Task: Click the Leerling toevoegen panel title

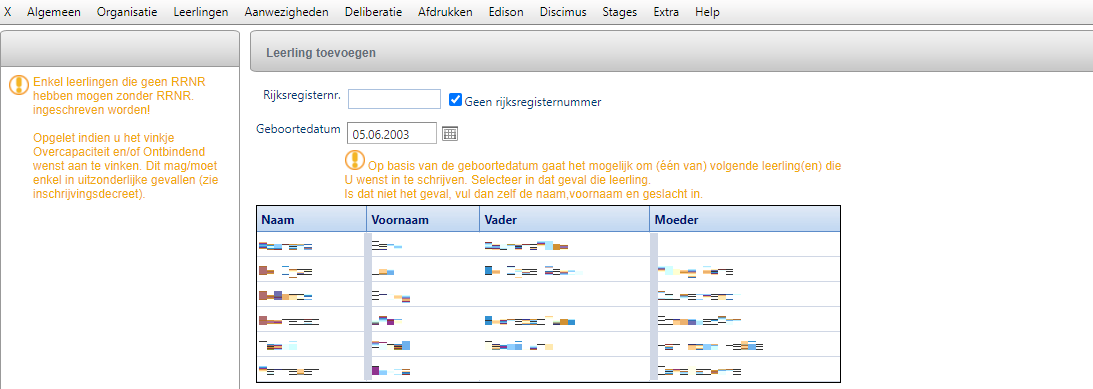Action: coord(321,52)
